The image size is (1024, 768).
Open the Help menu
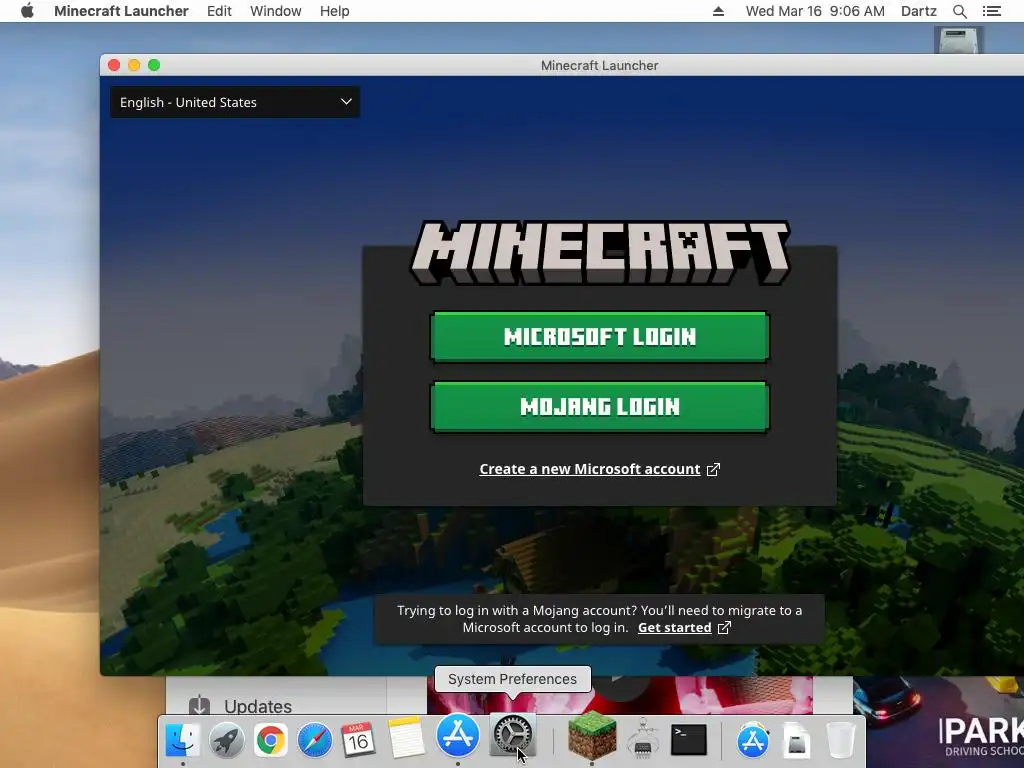pyautogui.click(x=334, y=11)
